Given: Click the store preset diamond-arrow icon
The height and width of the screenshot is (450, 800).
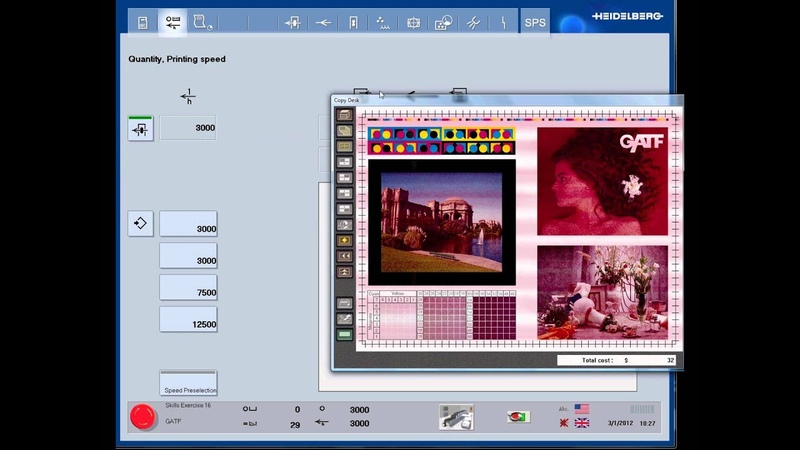Looking at the screenshot, I should pyautogui.click(x=140, y=223).
